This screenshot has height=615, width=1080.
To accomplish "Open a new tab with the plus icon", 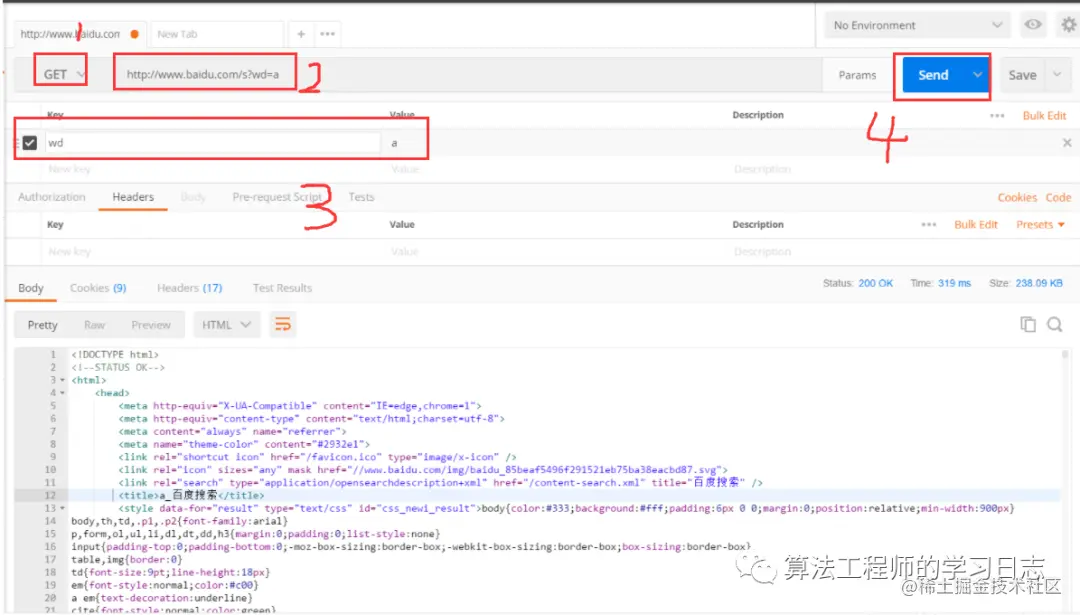I will point(301,34).
